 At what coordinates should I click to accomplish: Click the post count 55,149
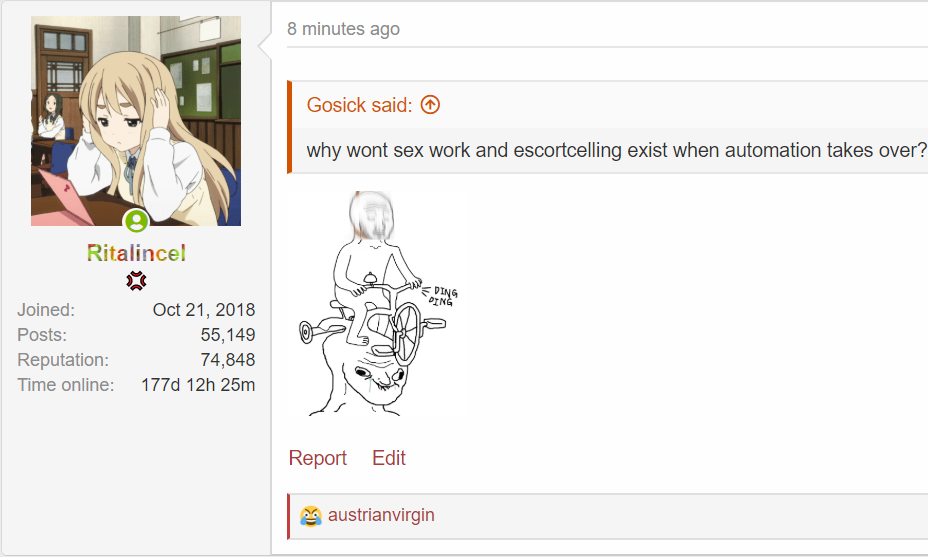[x=228, y=335]
